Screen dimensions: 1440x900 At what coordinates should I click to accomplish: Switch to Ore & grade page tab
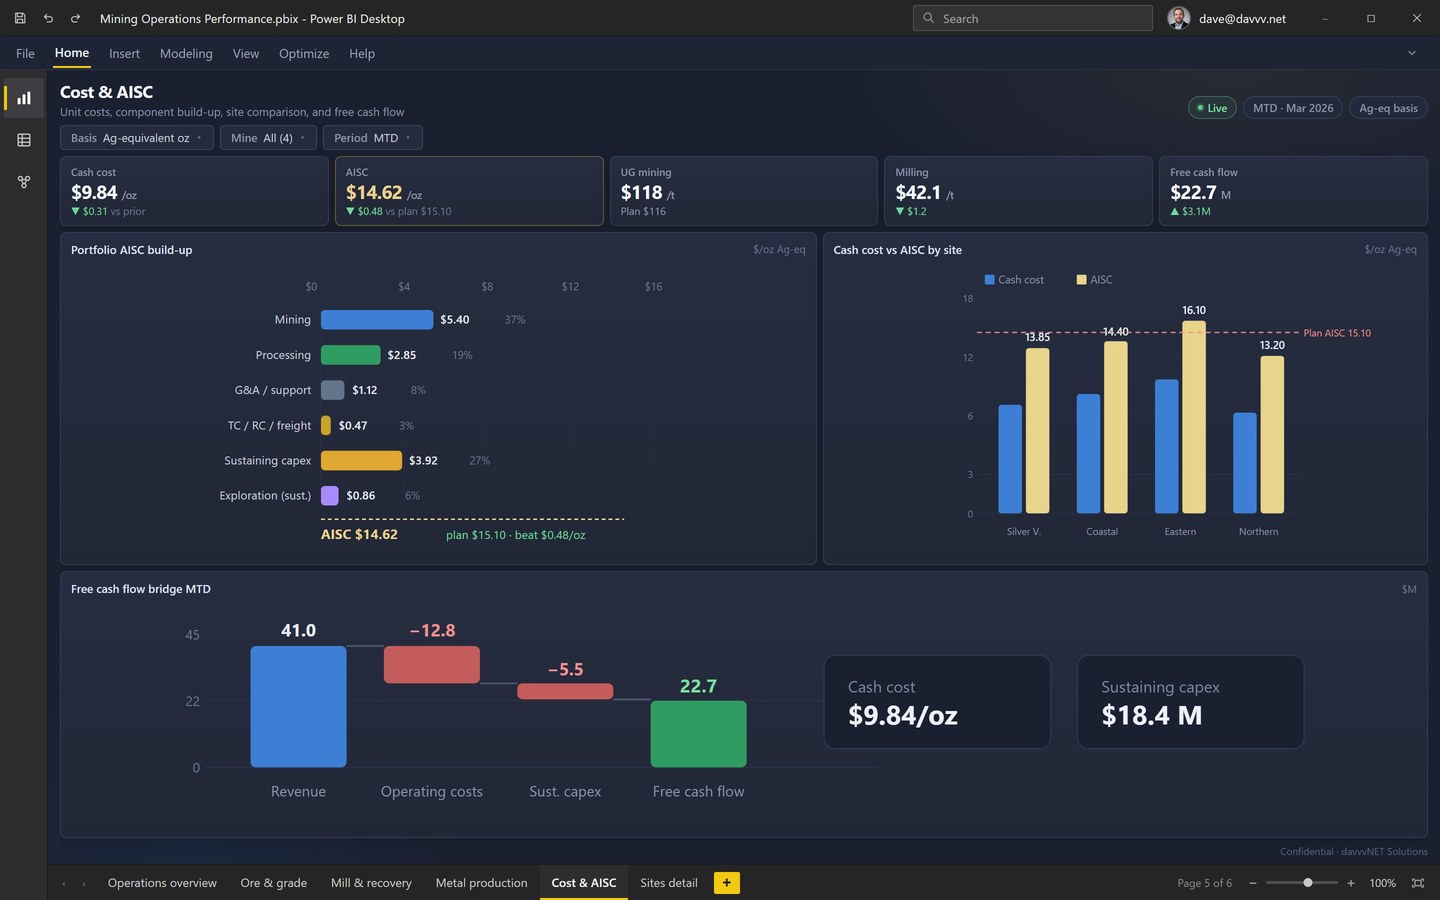click(274, 883)
